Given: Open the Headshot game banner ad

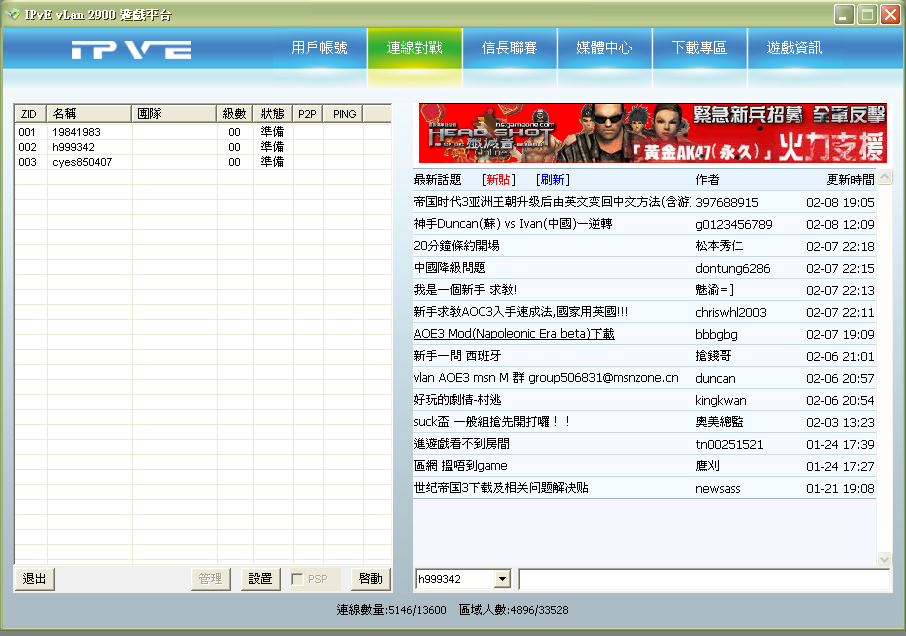Looking at the screenshot, I should 652,133.
